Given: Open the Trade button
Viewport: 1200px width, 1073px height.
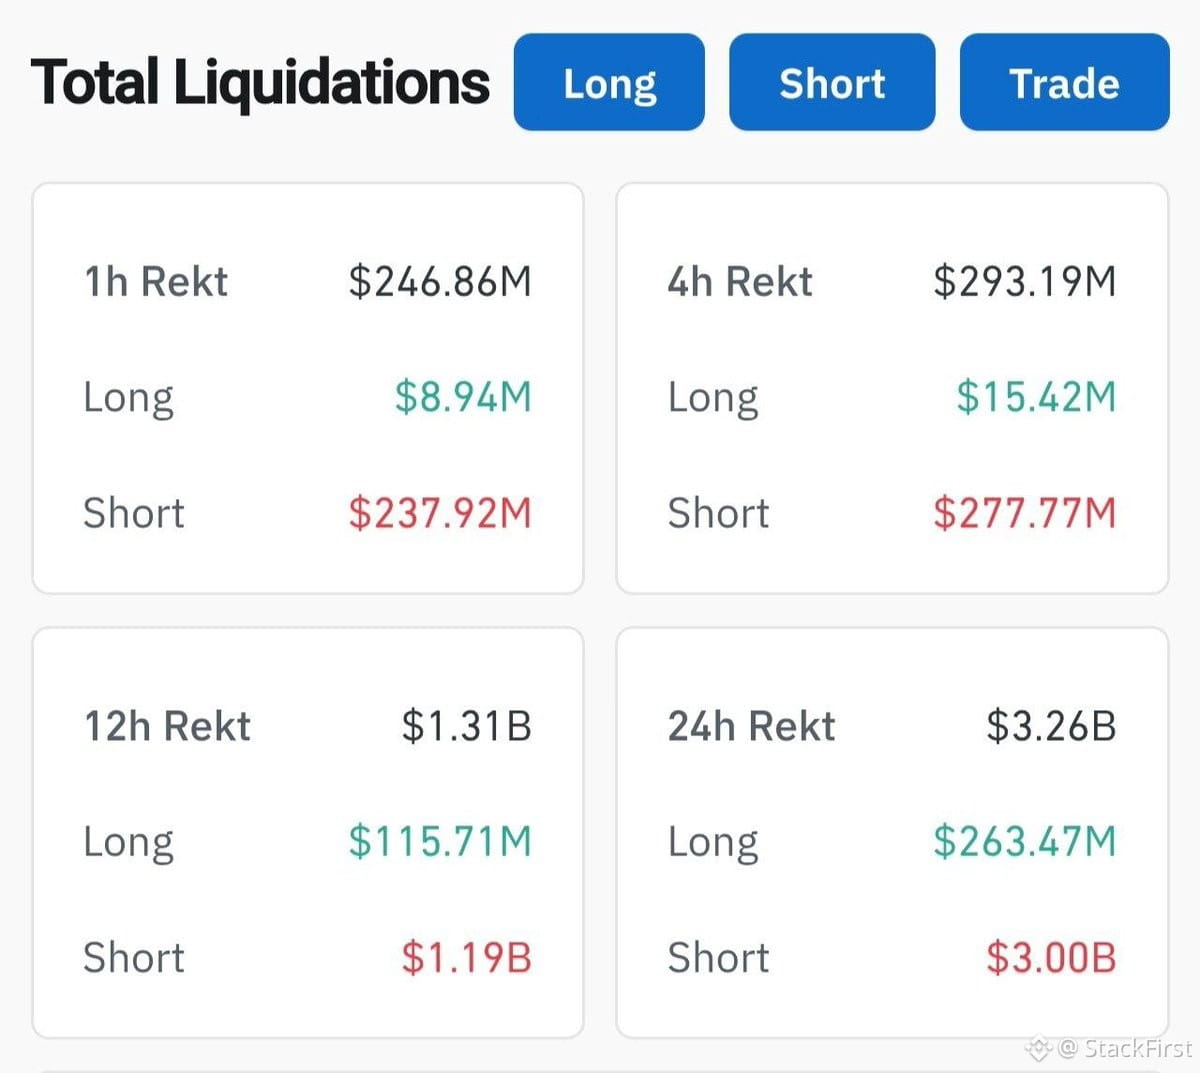Looking at the screenshot, I should 1064,82.
